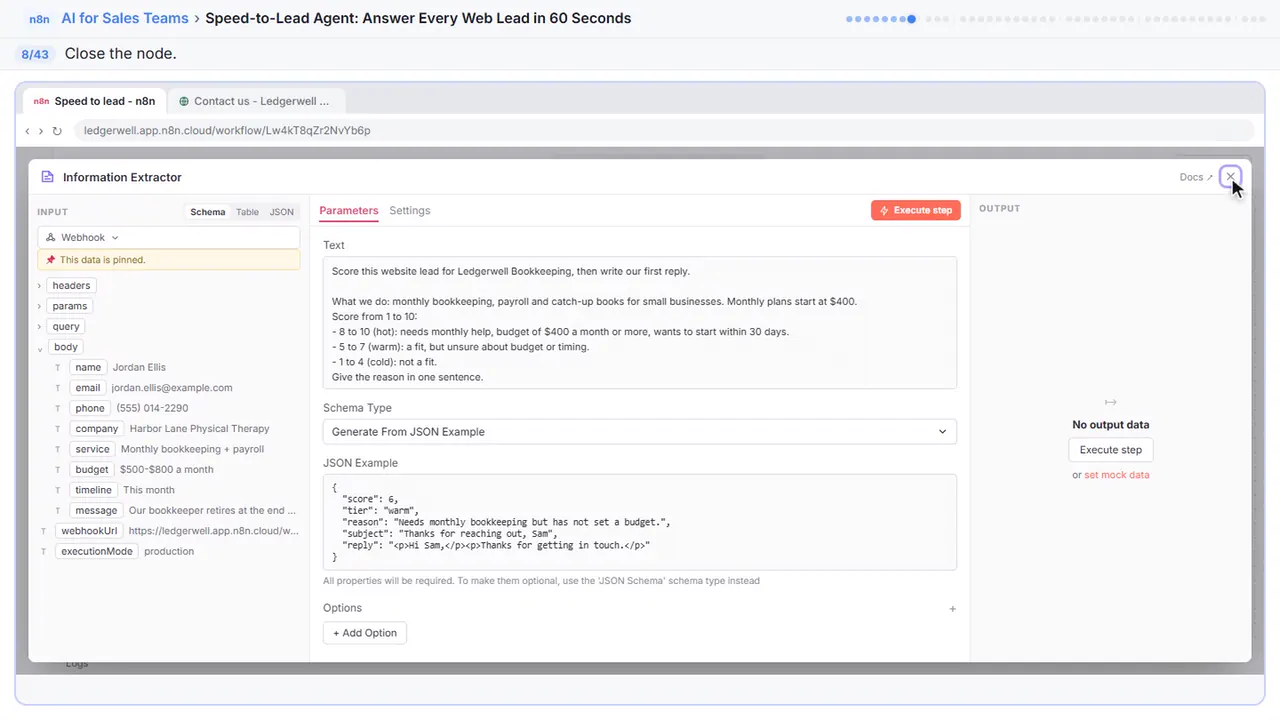This screenshot has width=1280, height=720.
Task: Collapse the body tree node
Action: [x=40, y=347]
